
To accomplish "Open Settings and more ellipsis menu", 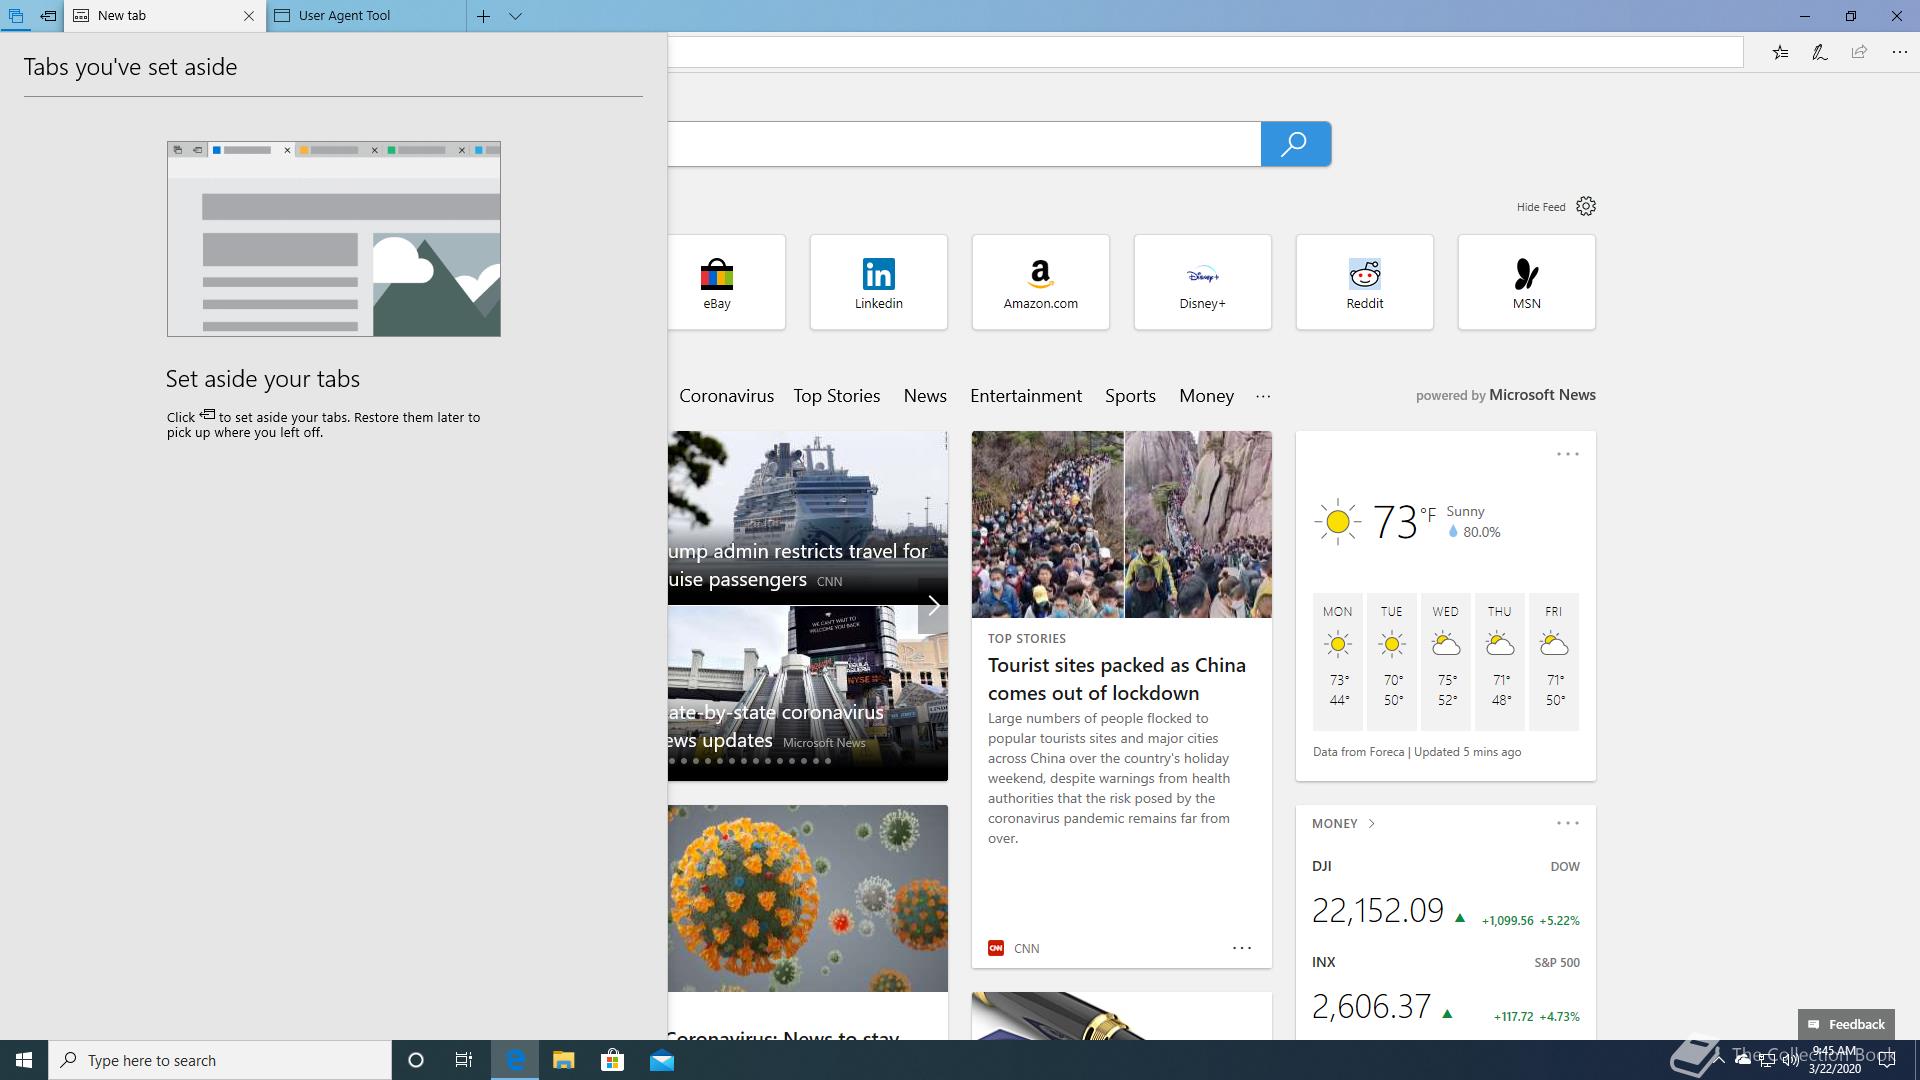I will point(1899,52).
